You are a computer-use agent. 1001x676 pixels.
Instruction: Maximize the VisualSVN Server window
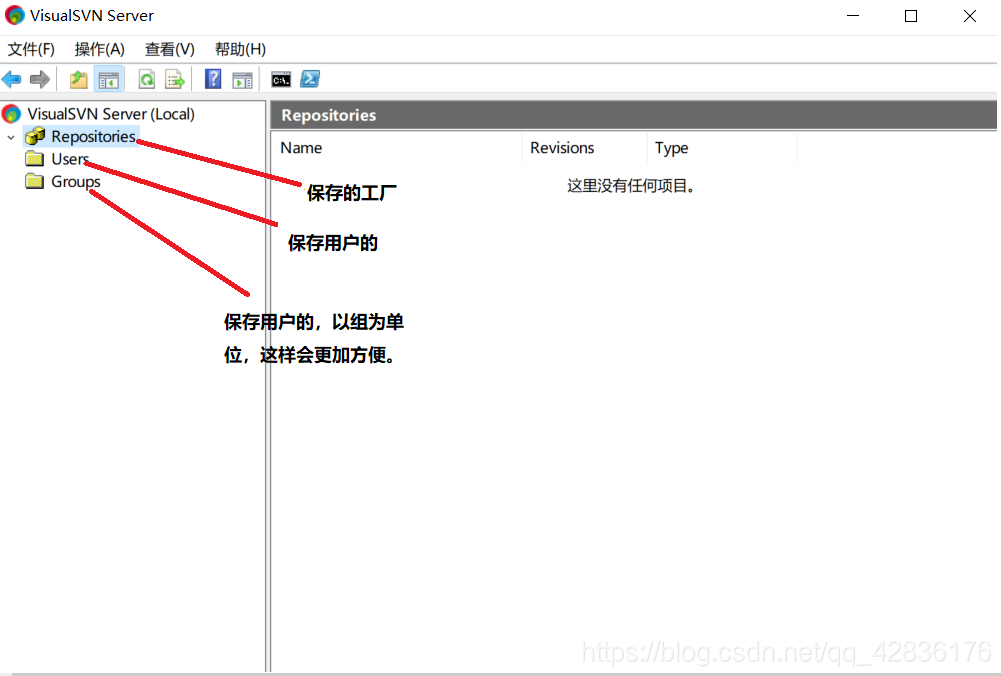911,16
